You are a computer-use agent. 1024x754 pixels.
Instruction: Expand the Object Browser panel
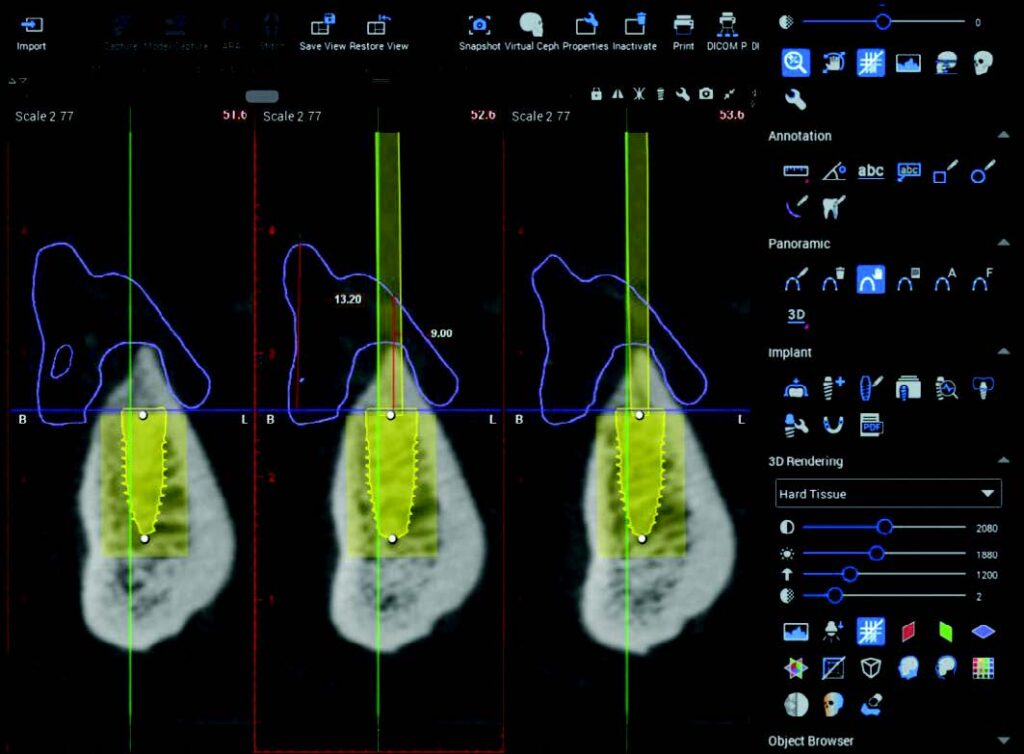click(x=1006, y=741)
